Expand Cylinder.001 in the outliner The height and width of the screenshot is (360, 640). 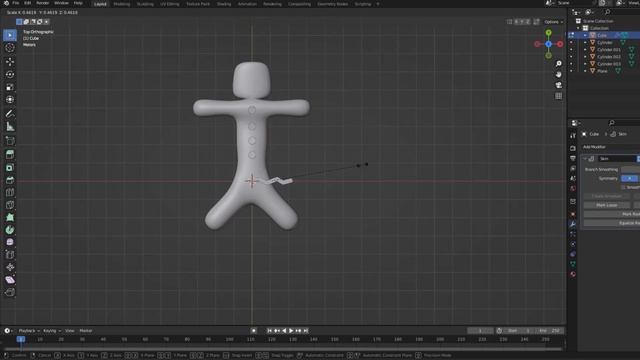click(x=585, y=49)
